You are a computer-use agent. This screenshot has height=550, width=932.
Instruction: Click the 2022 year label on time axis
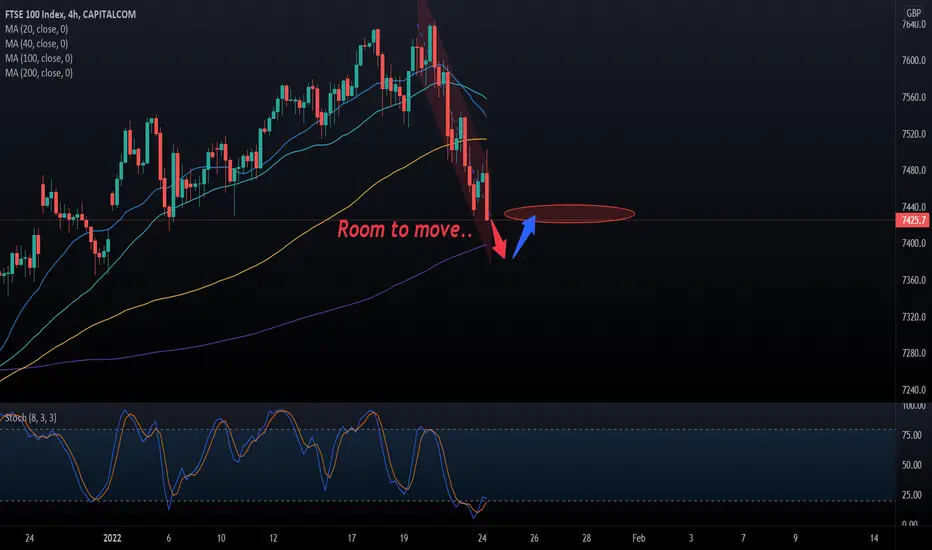coord(112,538)
